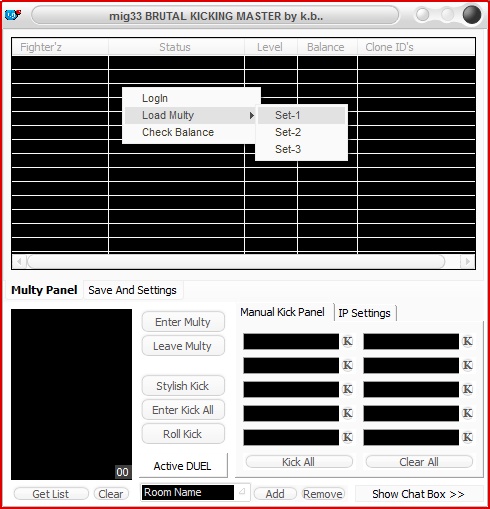Click the mig33 app logo icon
Image resolution: width=490 pixels, height=509 pixels.
[x=13, y=15]
